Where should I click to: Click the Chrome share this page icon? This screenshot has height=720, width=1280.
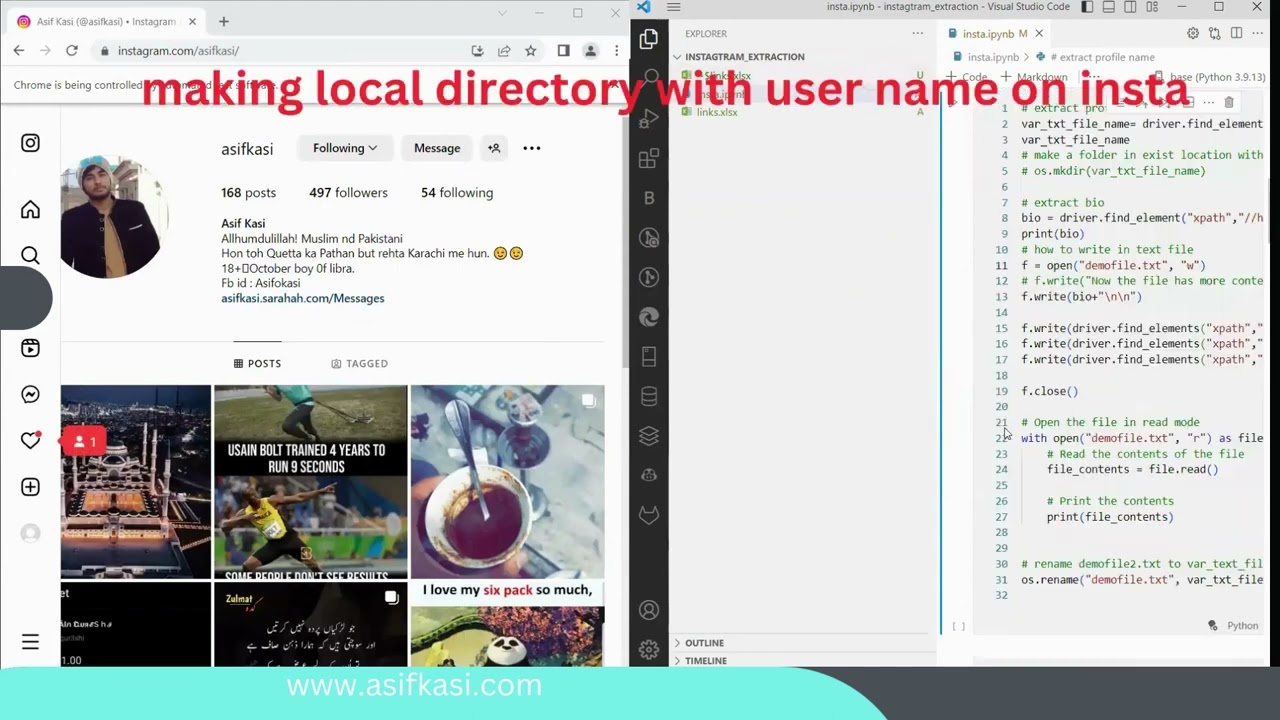pyautogui.click(x=504, y=51)
